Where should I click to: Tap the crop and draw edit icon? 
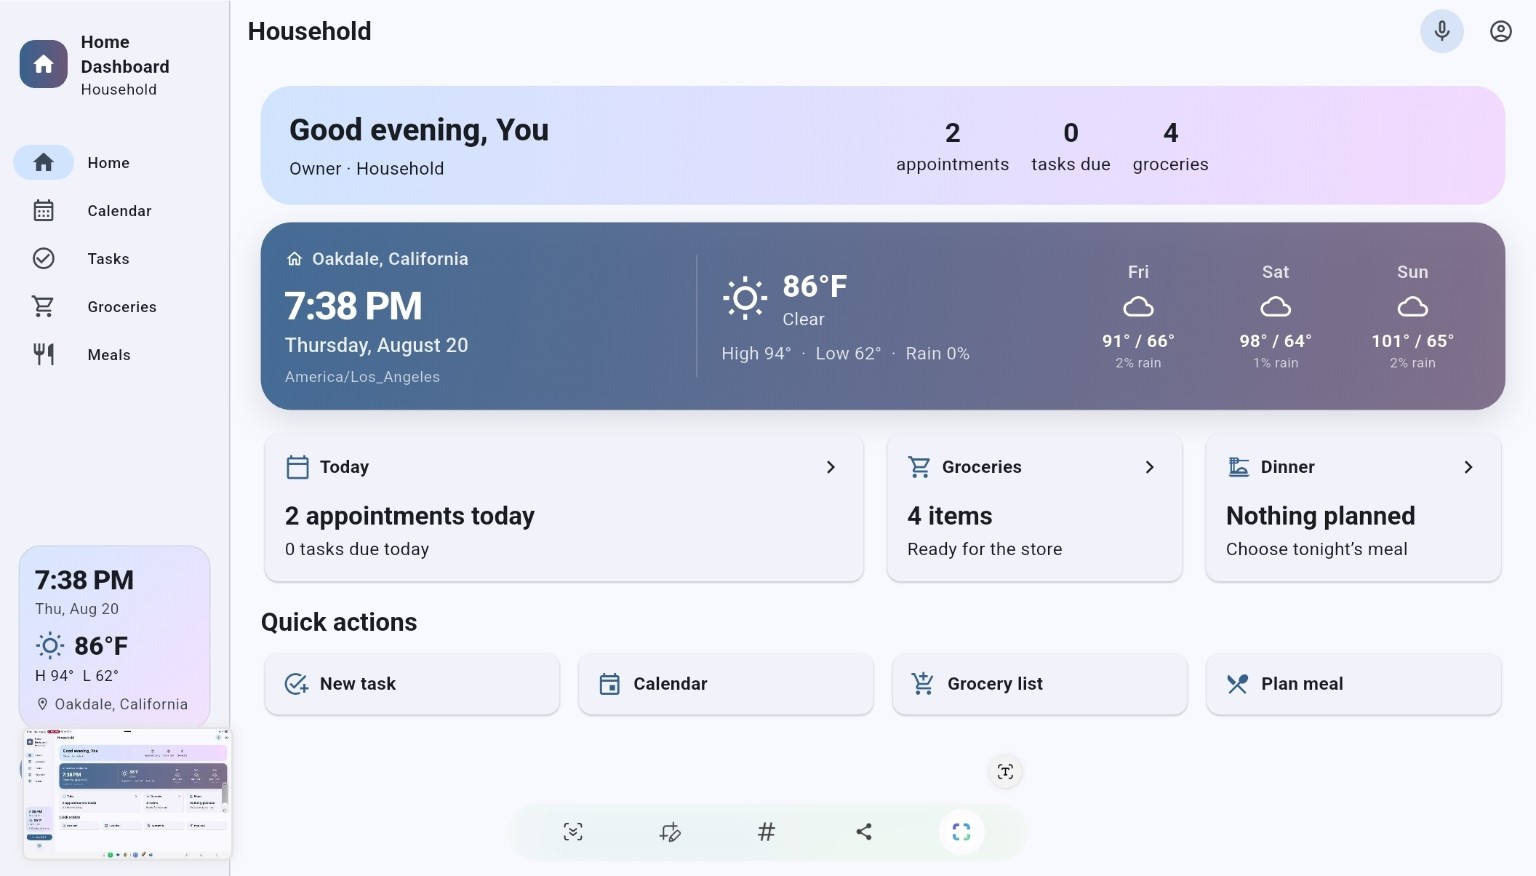click(670, 832)
